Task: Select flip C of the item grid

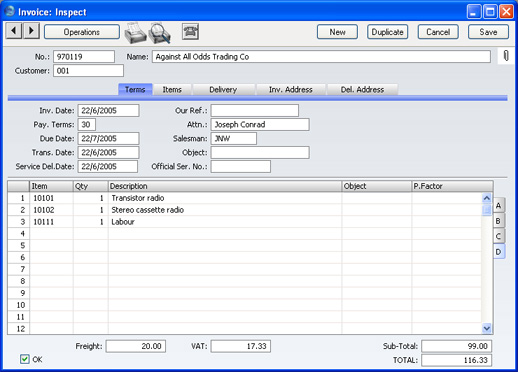Action: [499, 236]
